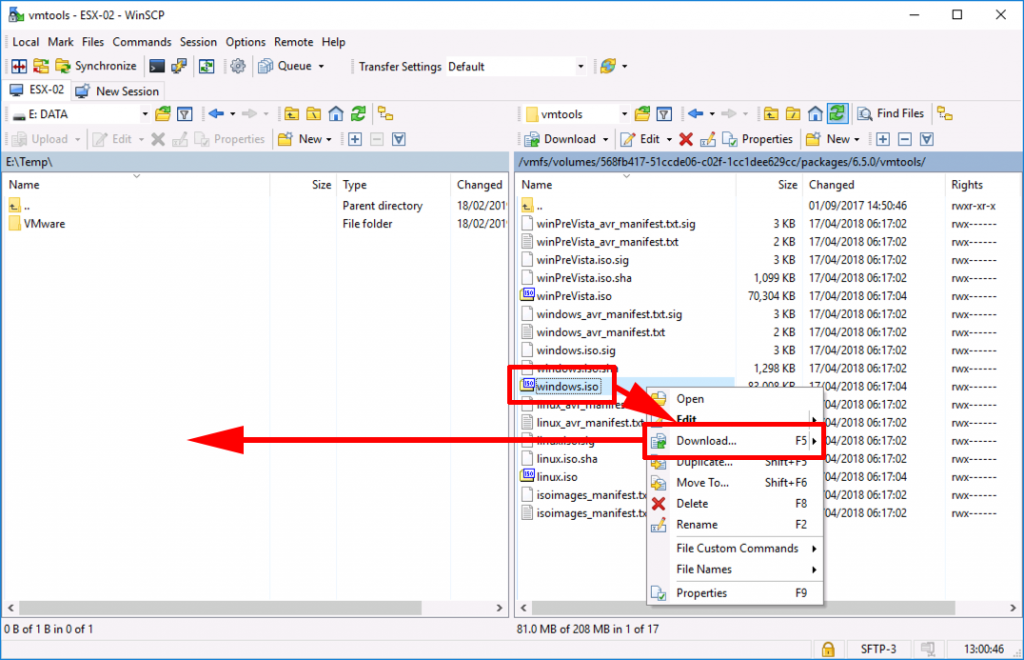Go to remote parent directory icon
Image resolution: width=1024 pixels, height=660 pixels.
[x=771, y=114]
